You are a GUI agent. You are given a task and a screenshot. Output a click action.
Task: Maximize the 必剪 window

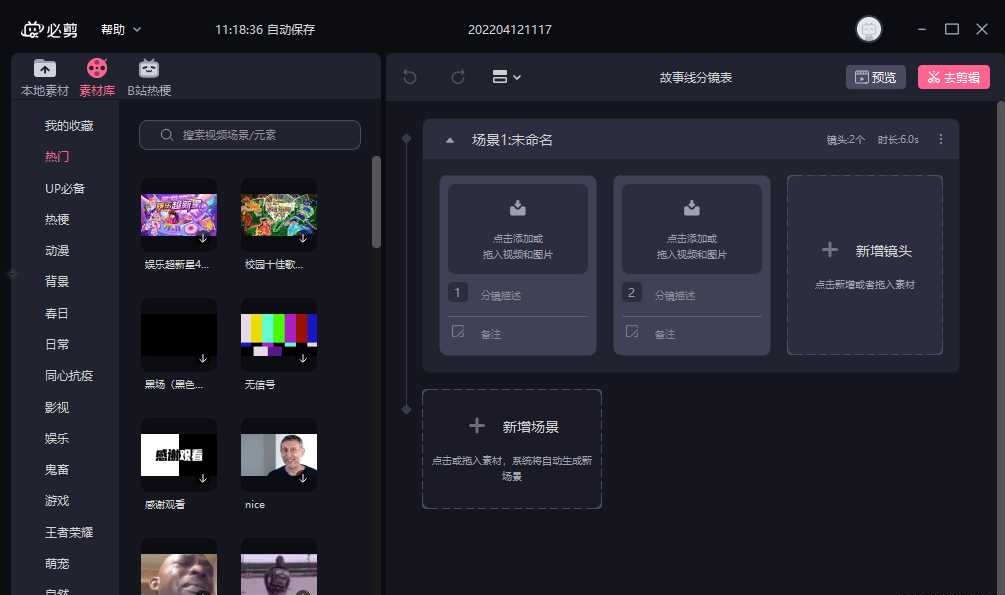(952, 29)
